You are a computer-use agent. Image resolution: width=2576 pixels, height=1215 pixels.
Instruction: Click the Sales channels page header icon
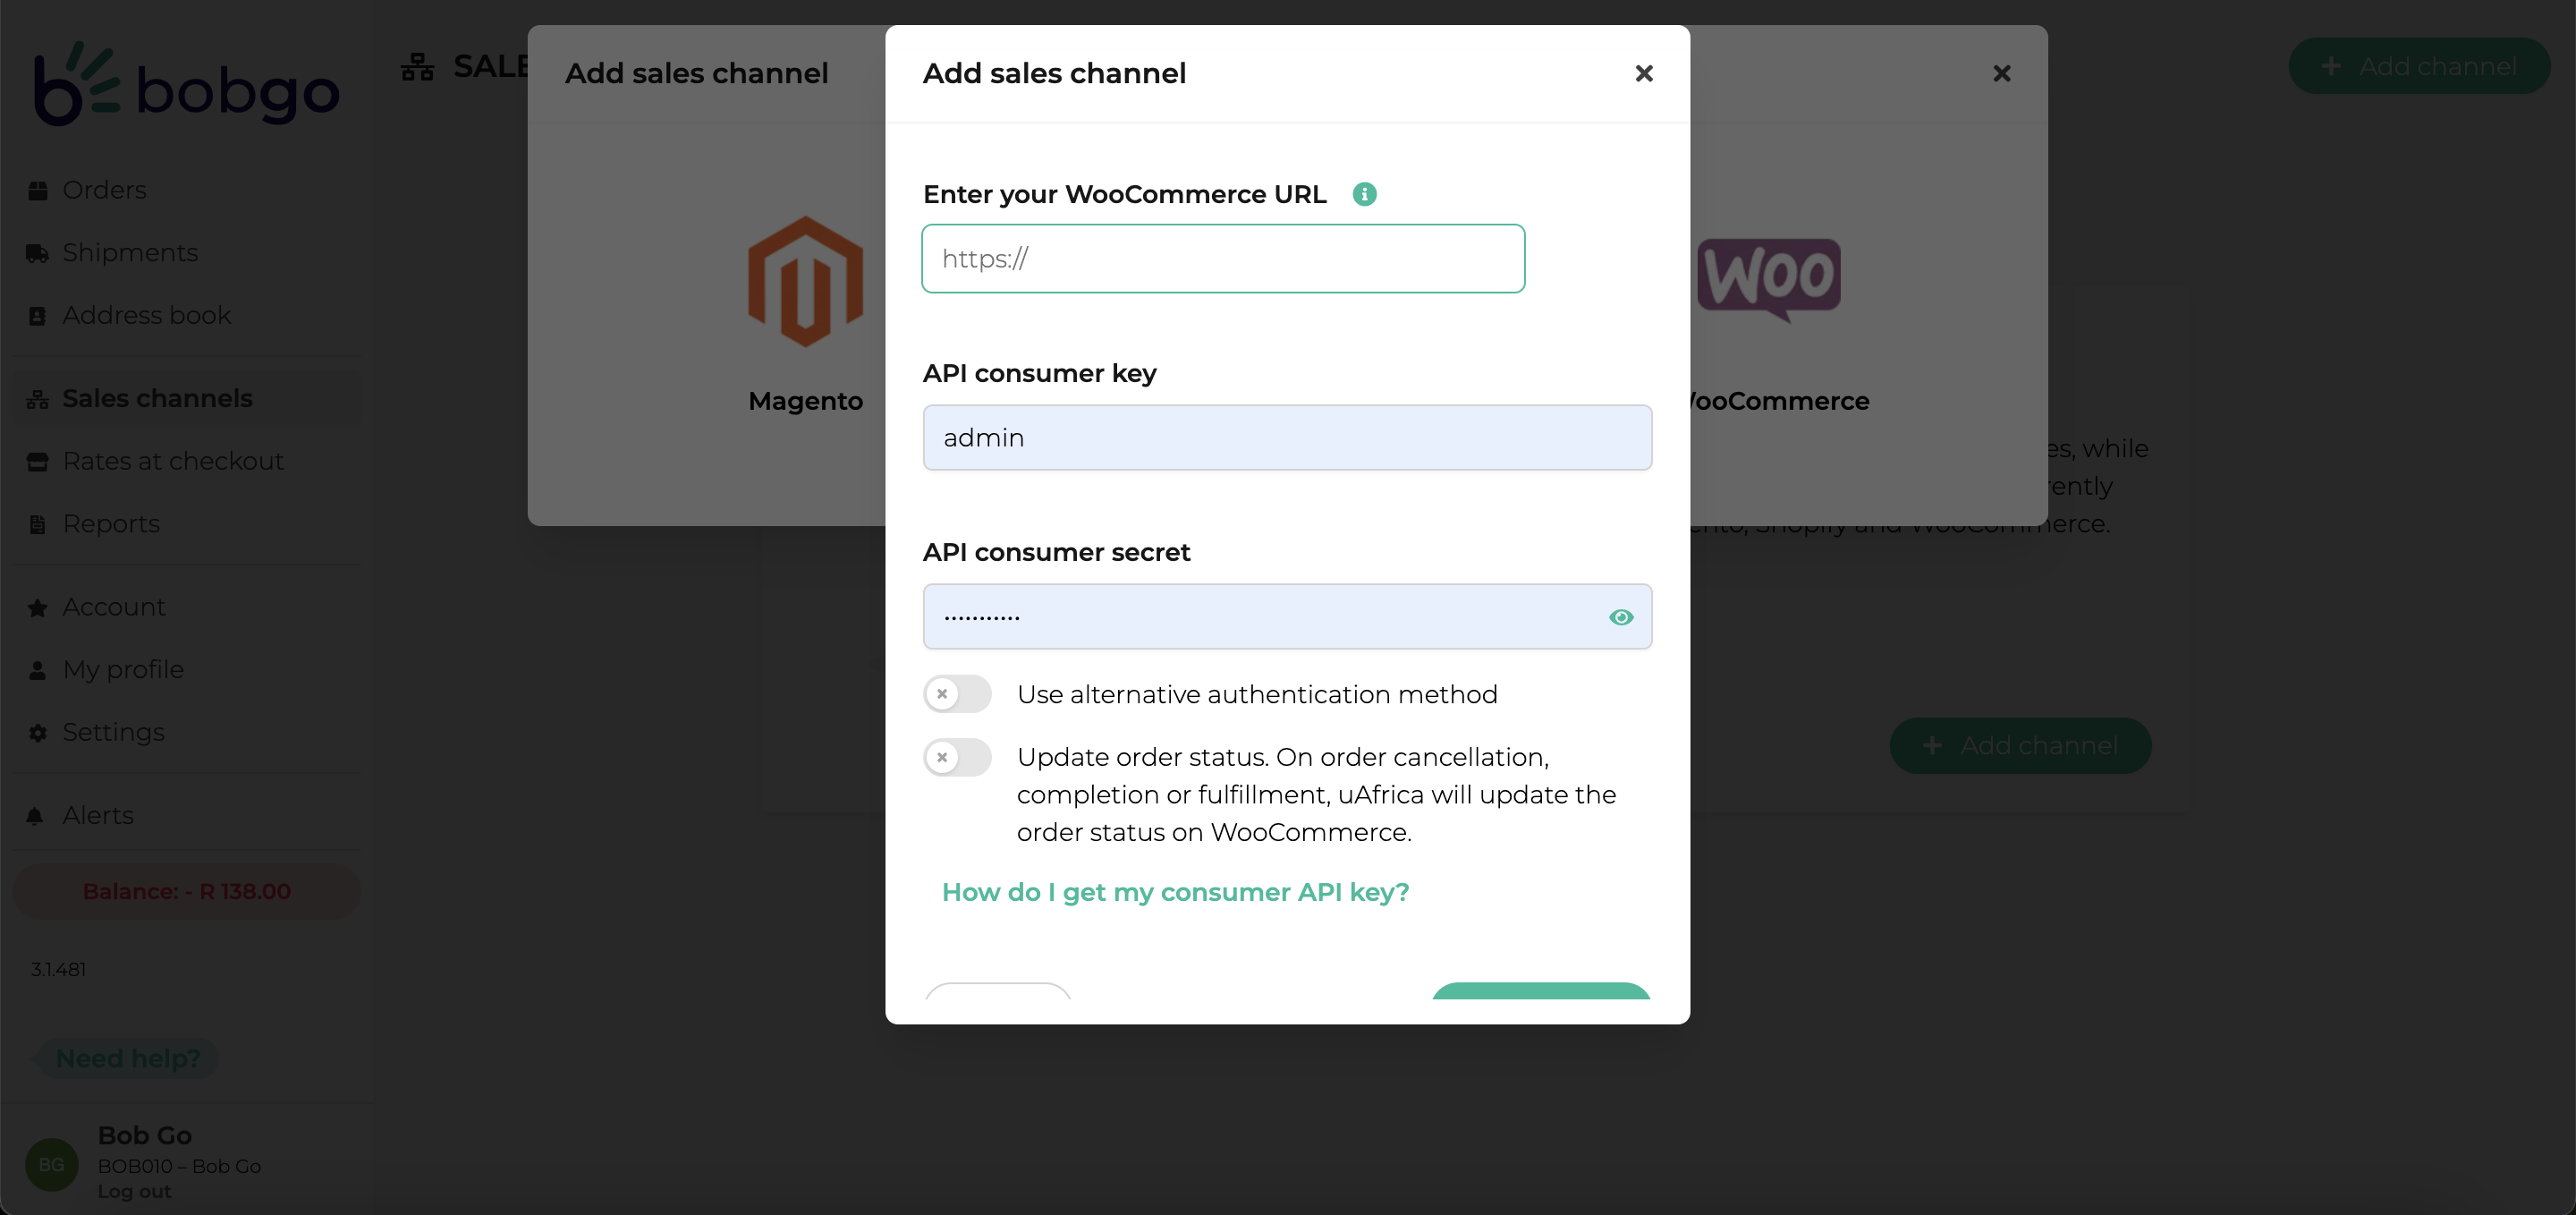pyautogui.click(x=418, y=67)
